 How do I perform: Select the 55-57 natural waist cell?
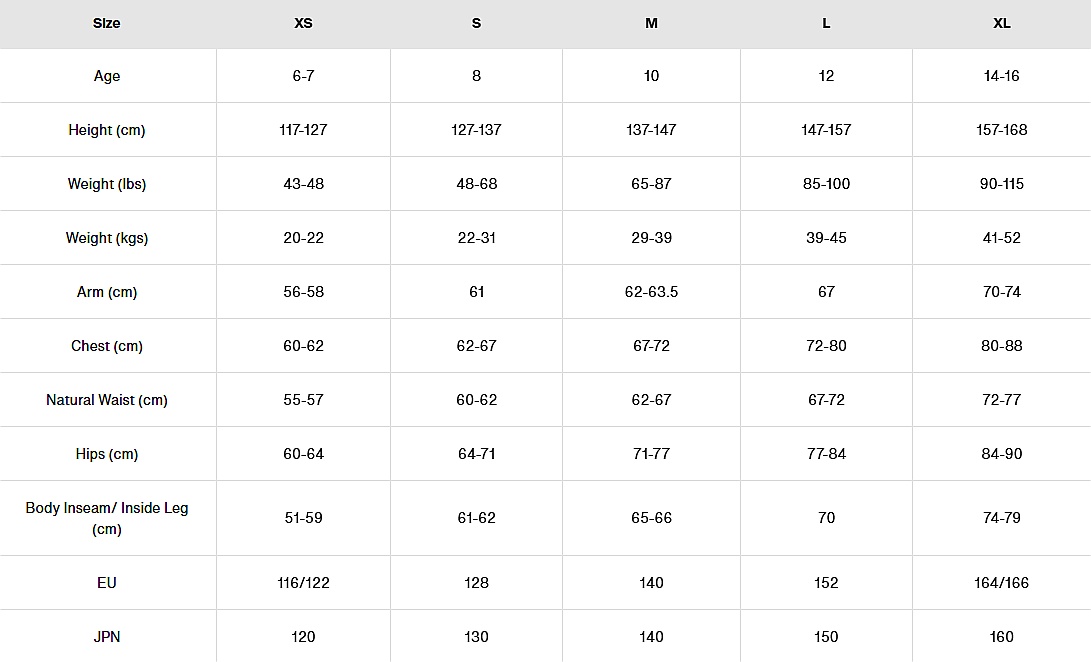click(x=303, y=400)
